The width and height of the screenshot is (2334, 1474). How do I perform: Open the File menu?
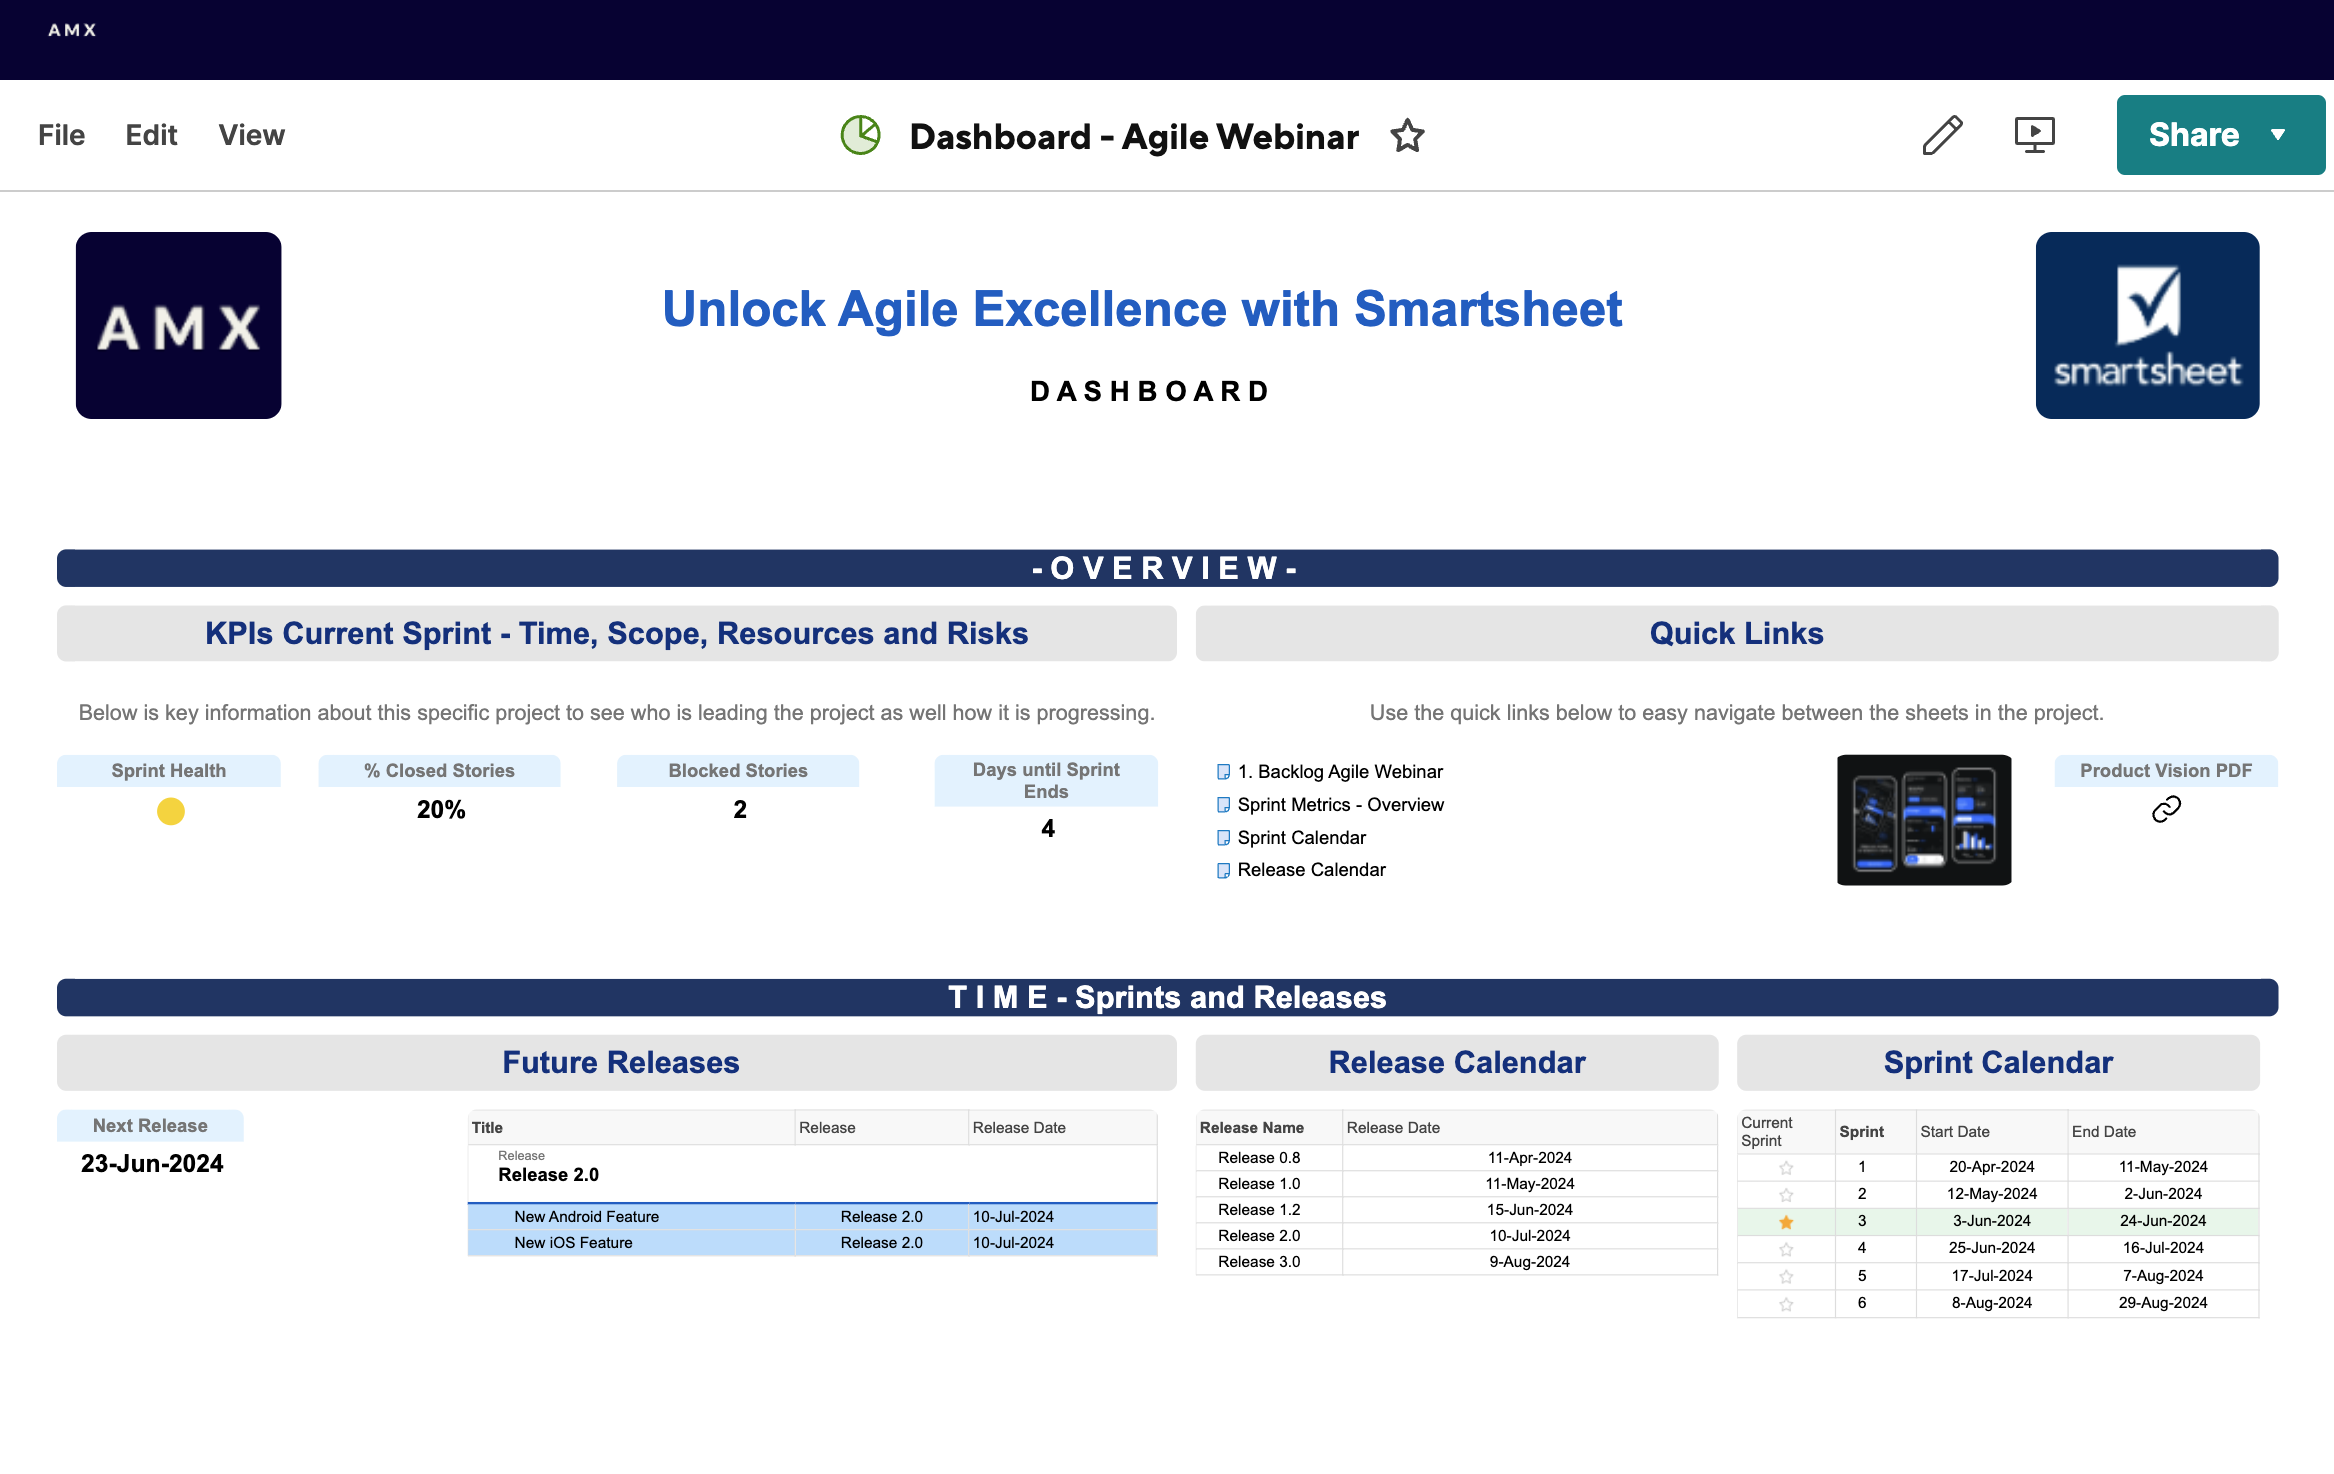tap(61, 135)
